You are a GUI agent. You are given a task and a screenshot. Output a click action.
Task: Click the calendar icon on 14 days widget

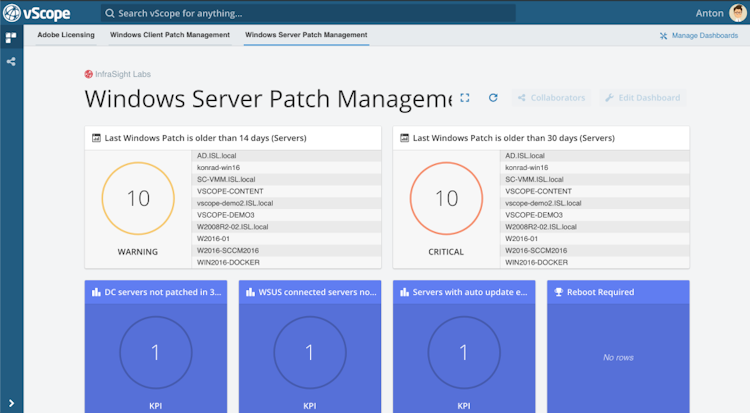pyautogui.click(x=96, y=138)
